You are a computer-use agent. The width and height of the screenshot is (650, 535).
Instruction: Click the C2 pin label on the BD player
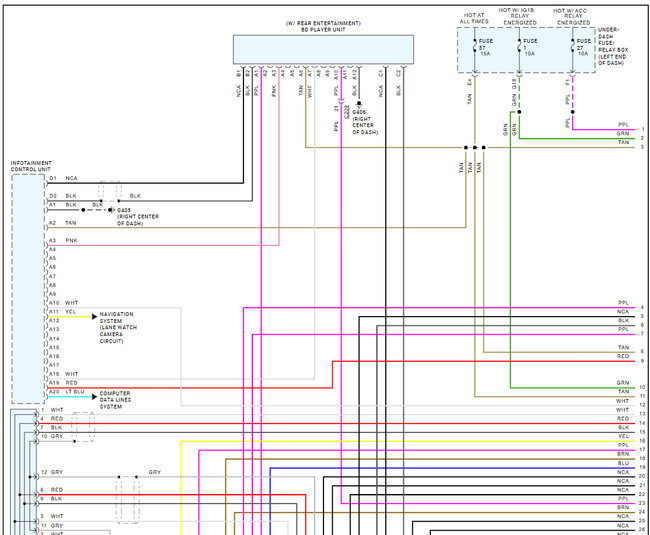[398, 73]
